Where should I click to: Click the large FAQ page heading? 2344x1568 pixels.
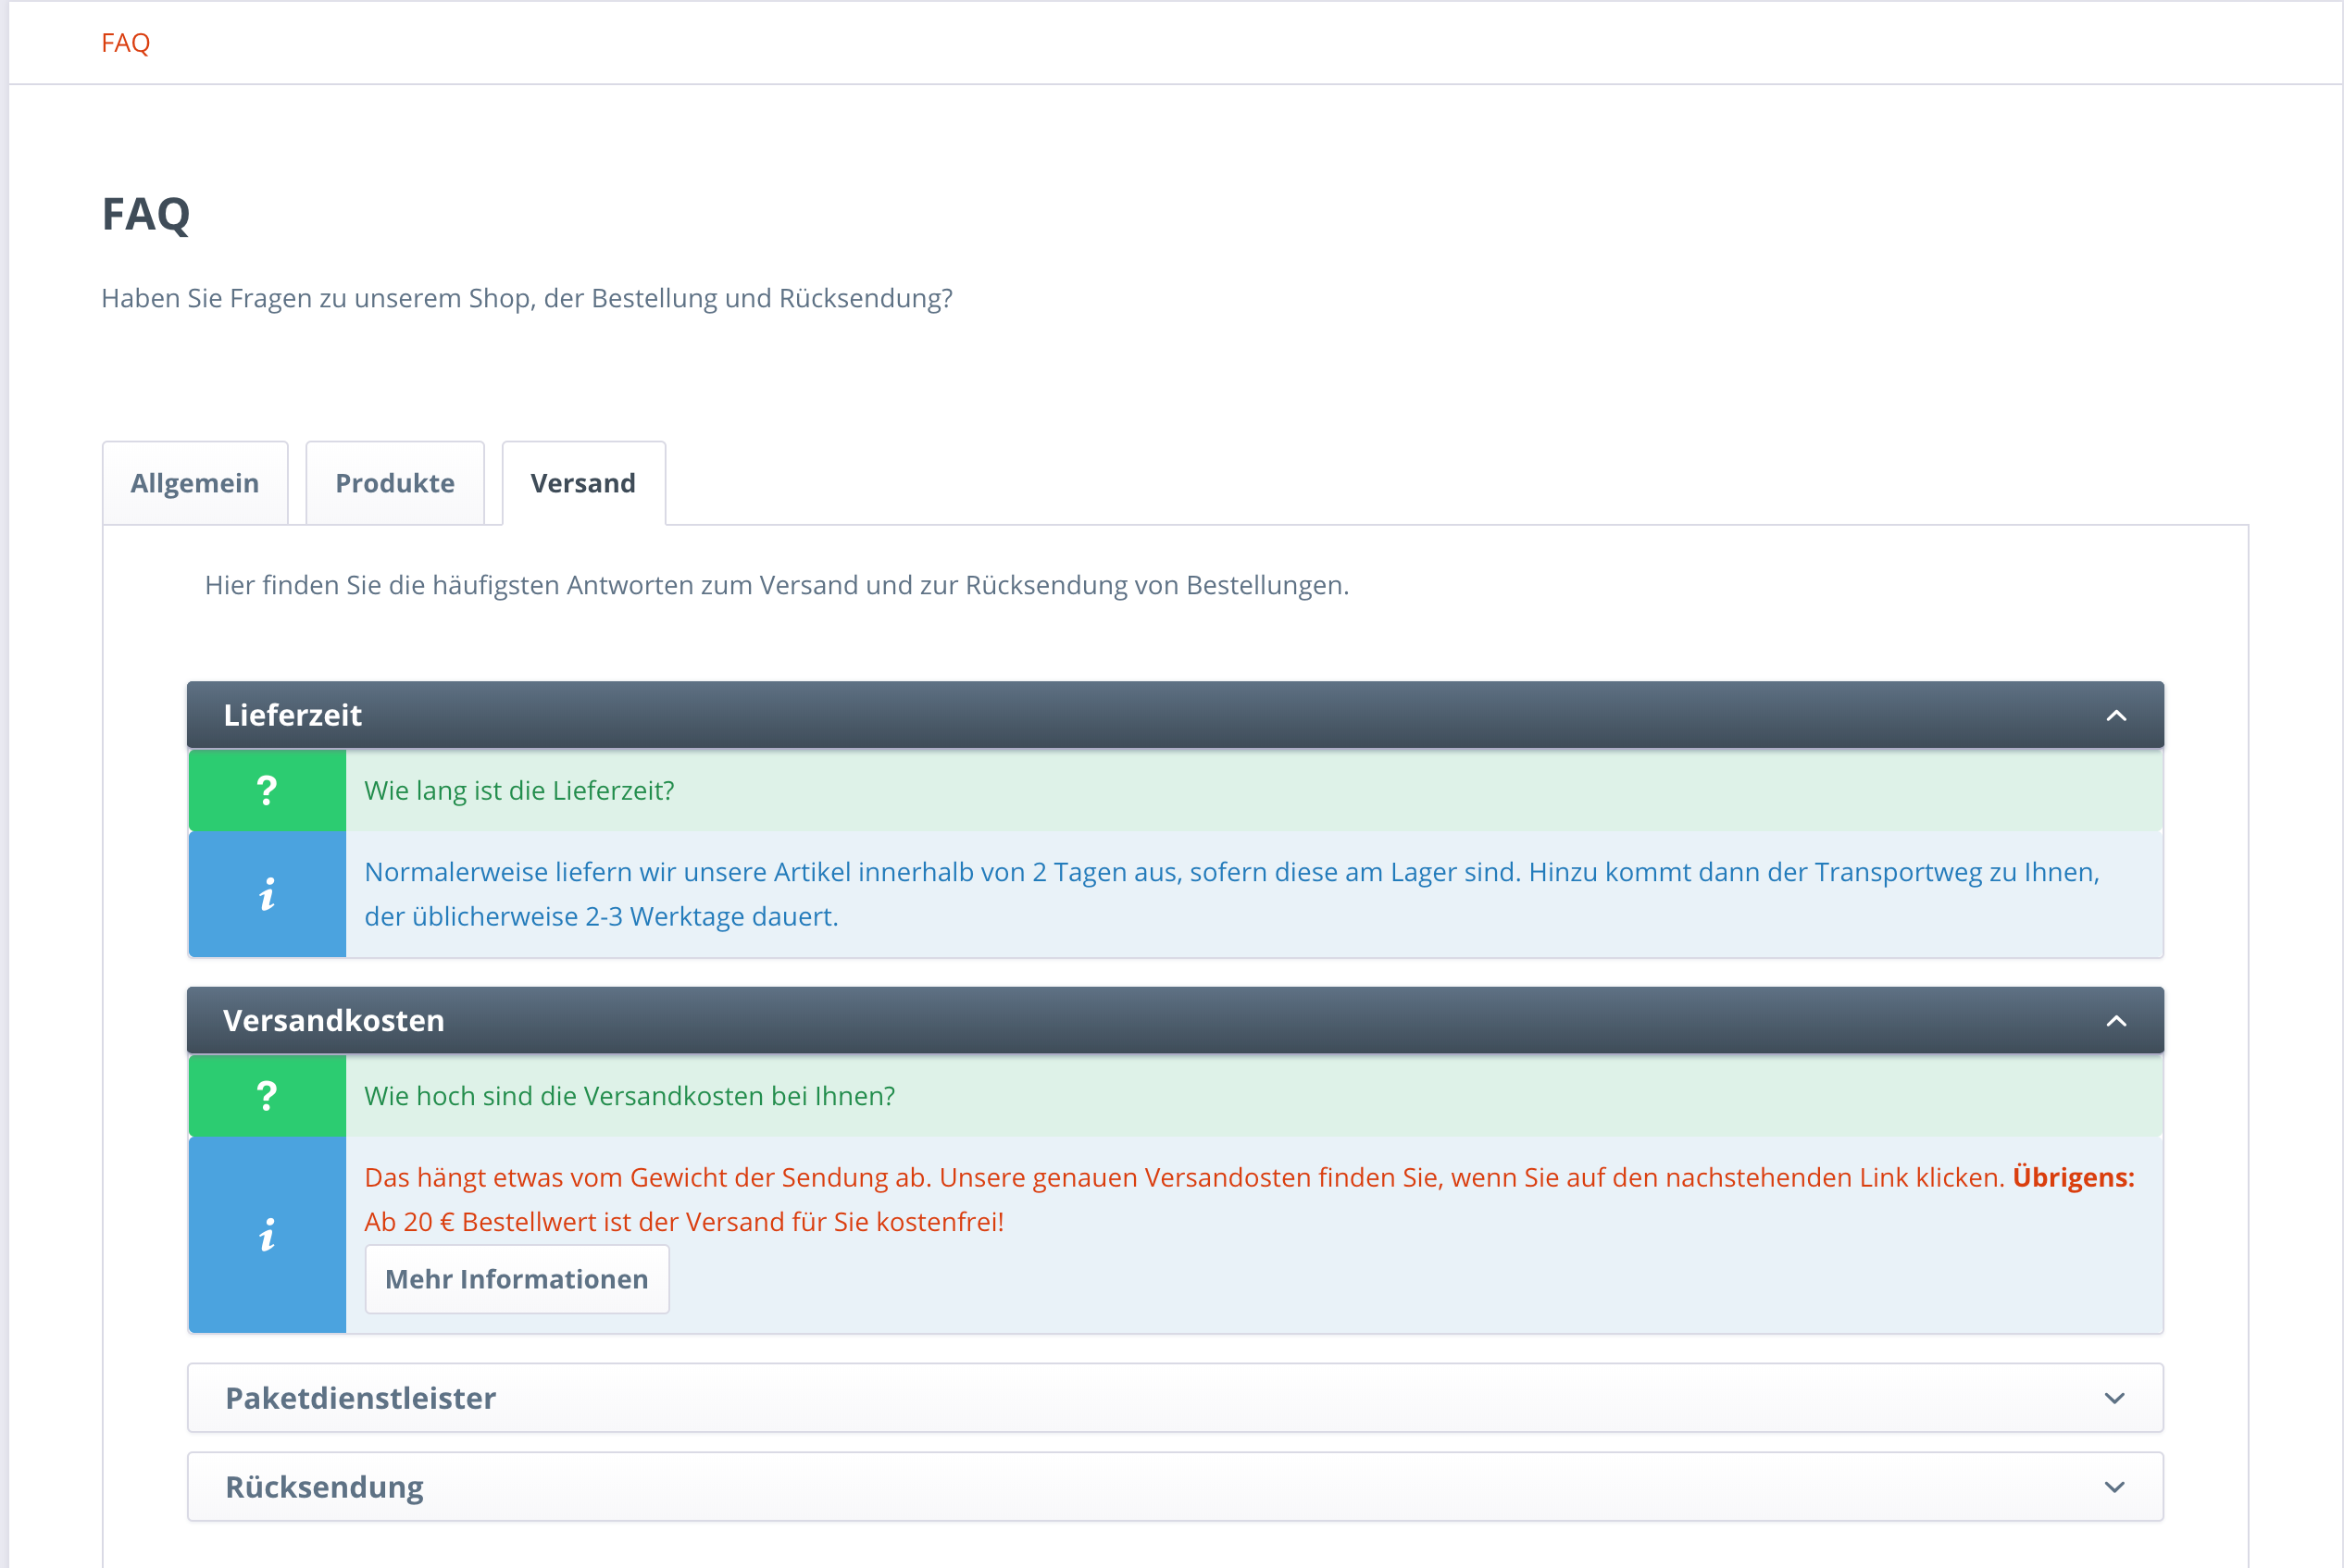tap(146, 213)
